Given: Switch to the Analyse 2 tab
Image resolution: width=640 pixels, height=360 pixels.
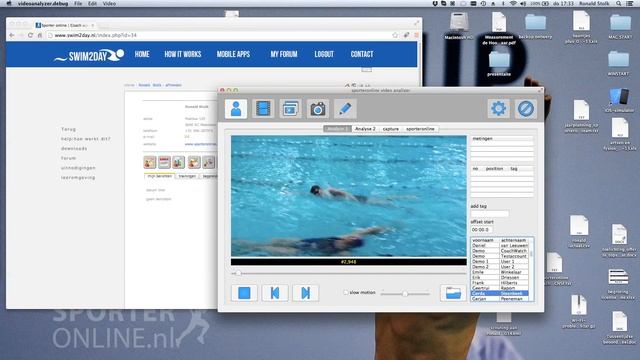Looking at the screenshot, I should [365, 129].
